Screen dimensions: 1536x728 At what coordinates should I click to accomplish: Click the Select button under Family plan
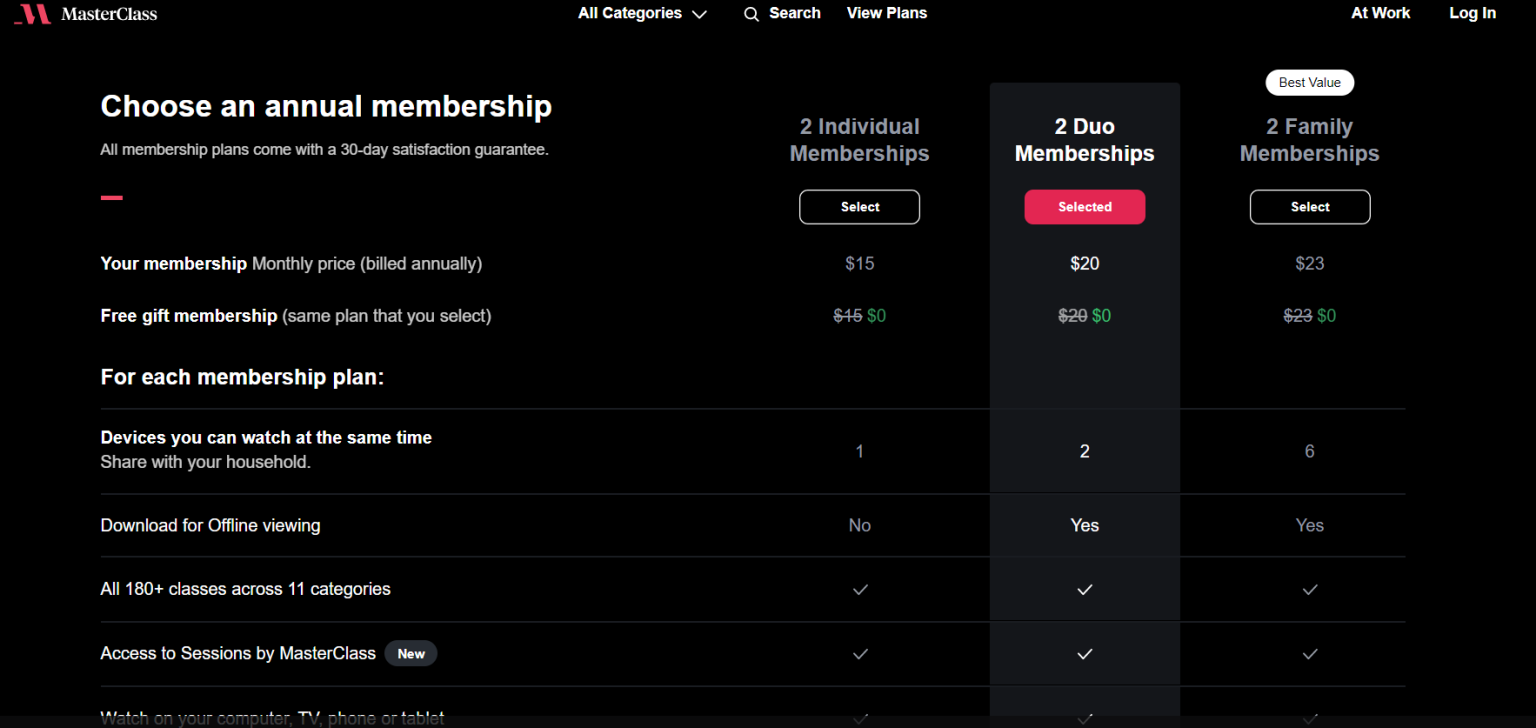(1310, 207)
